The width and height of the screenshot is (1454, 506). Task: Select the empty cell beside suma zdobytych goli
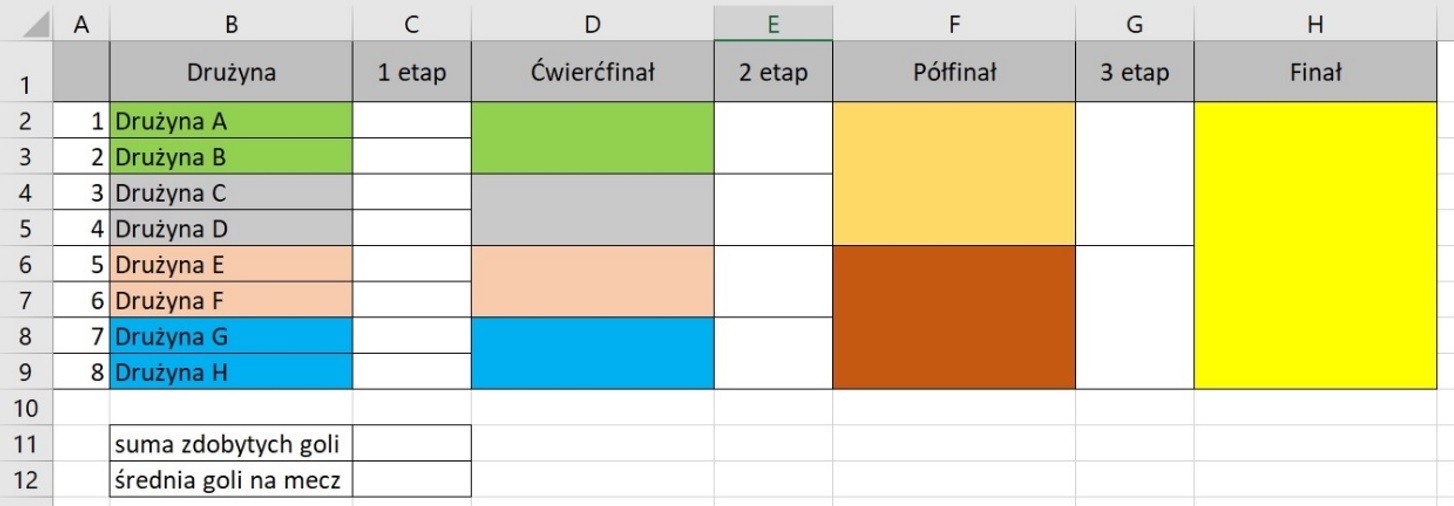[x=411, y=443]
